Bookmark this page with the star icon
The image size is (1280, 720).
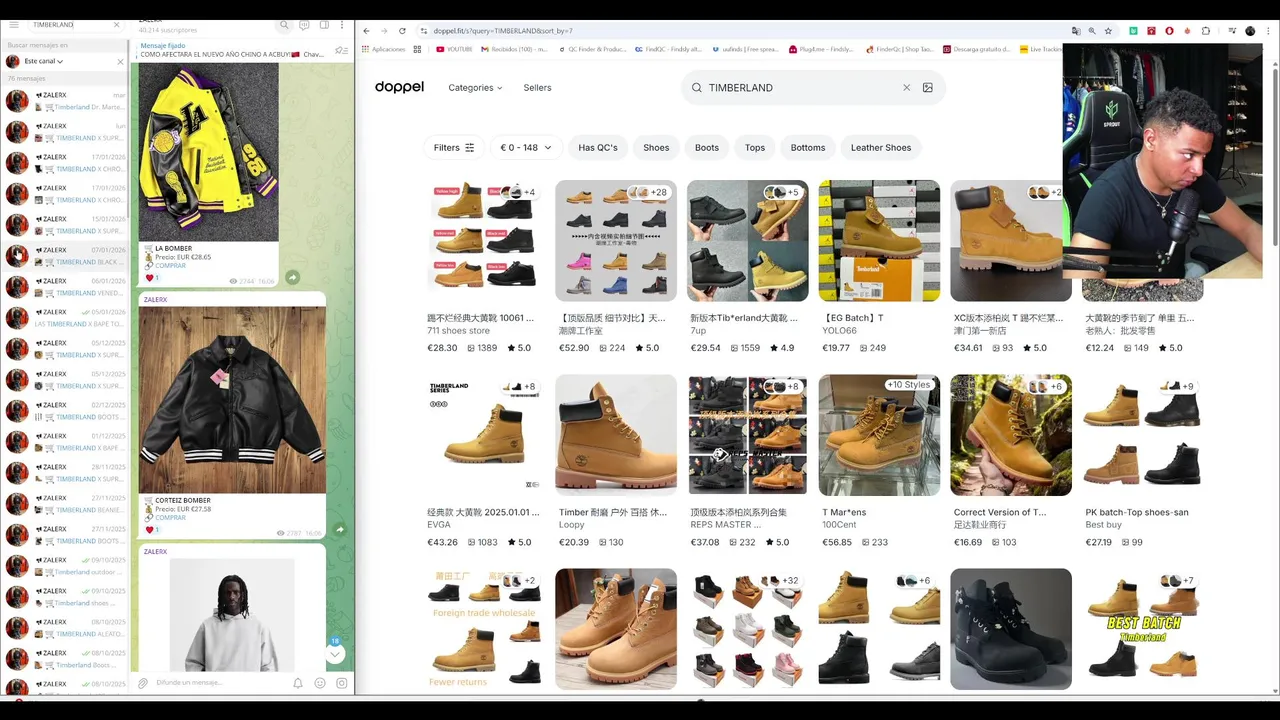1108,31
